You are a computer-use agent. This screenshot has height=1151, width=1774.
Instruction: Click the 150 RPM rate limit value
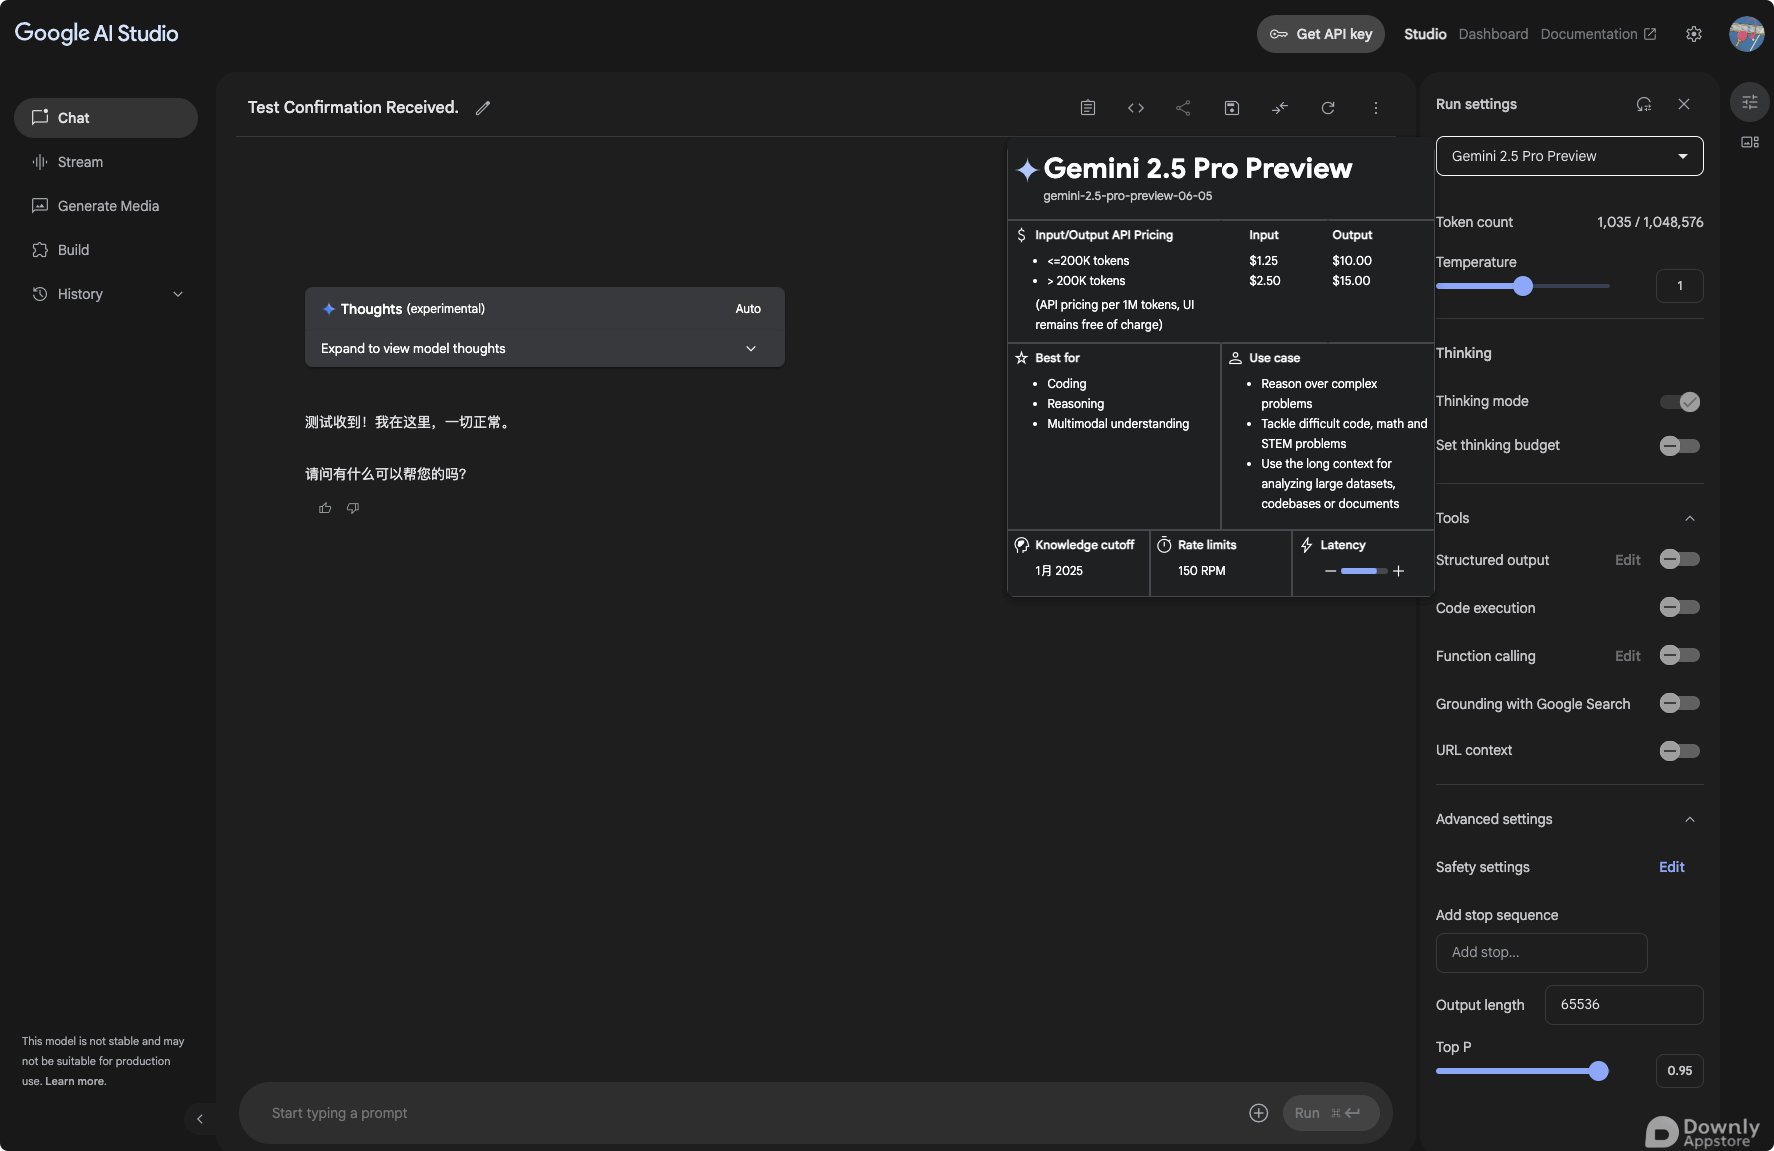(x=1201, y=571)
